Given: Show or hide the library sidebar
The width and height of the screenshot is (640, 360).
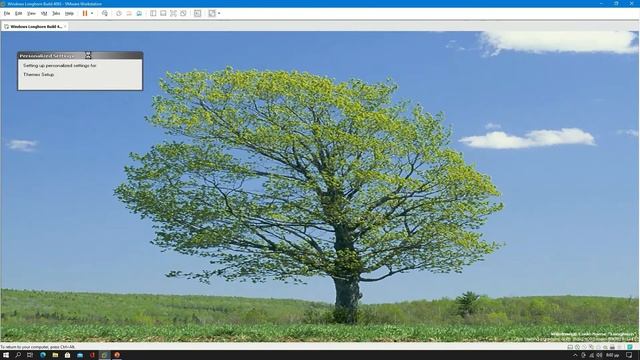Looking at the screenshot, I should click(153, 13).
